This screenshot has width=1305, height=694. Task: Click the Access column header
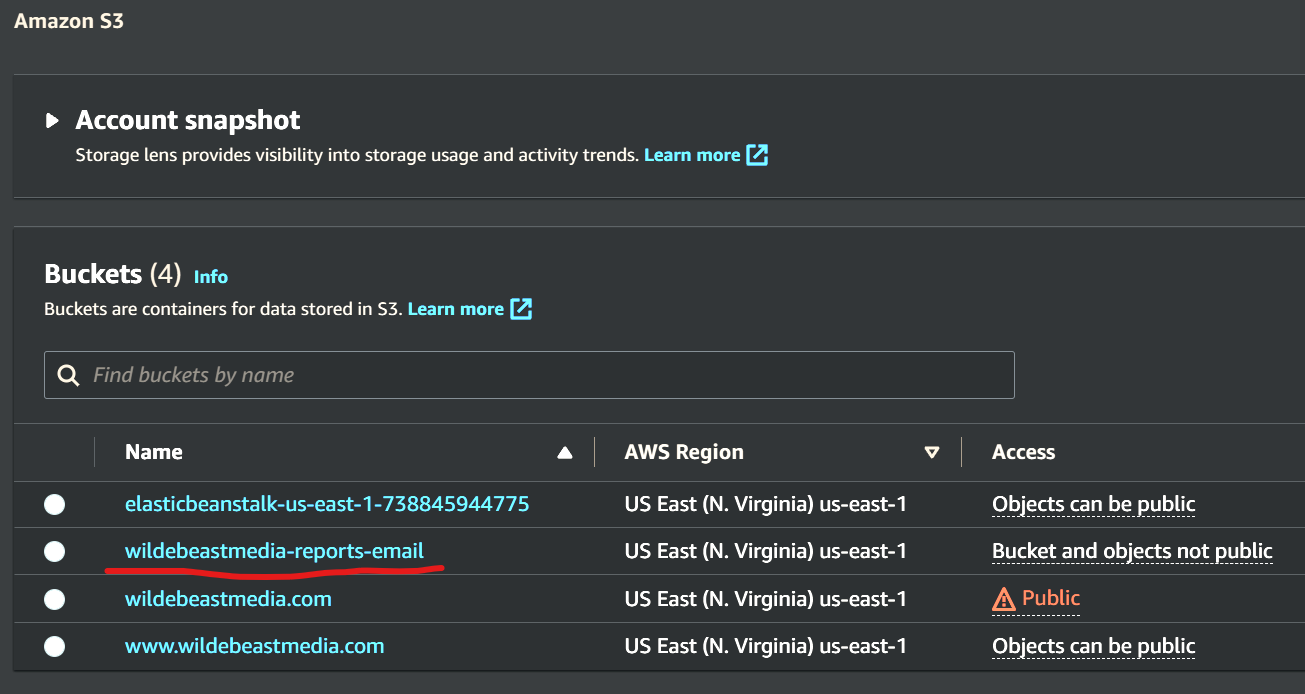coord(1023,452)
